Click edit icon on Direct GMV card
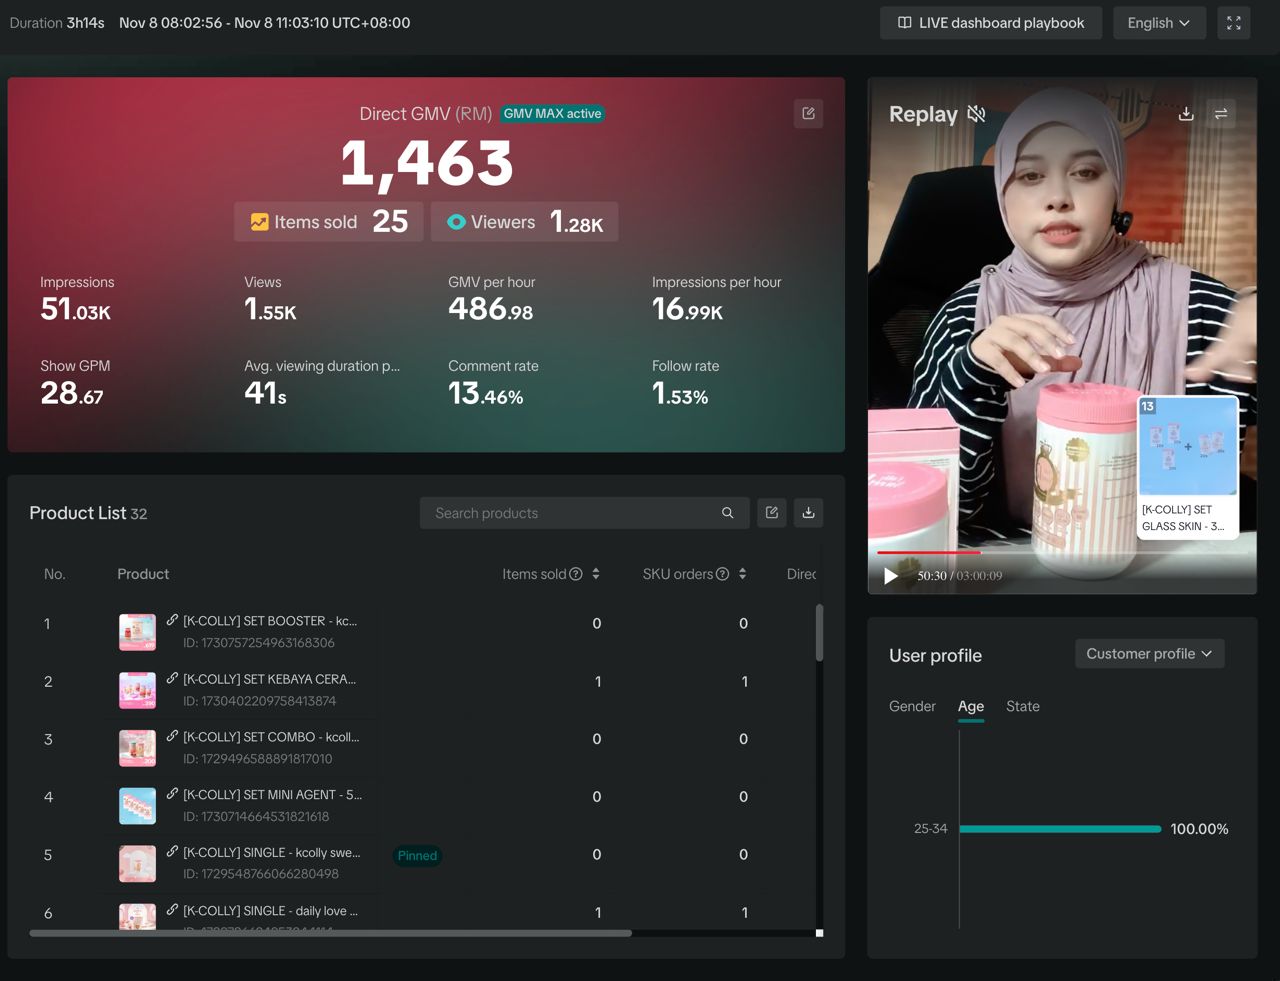1280x981 pixels. click(x=808, y=114)
